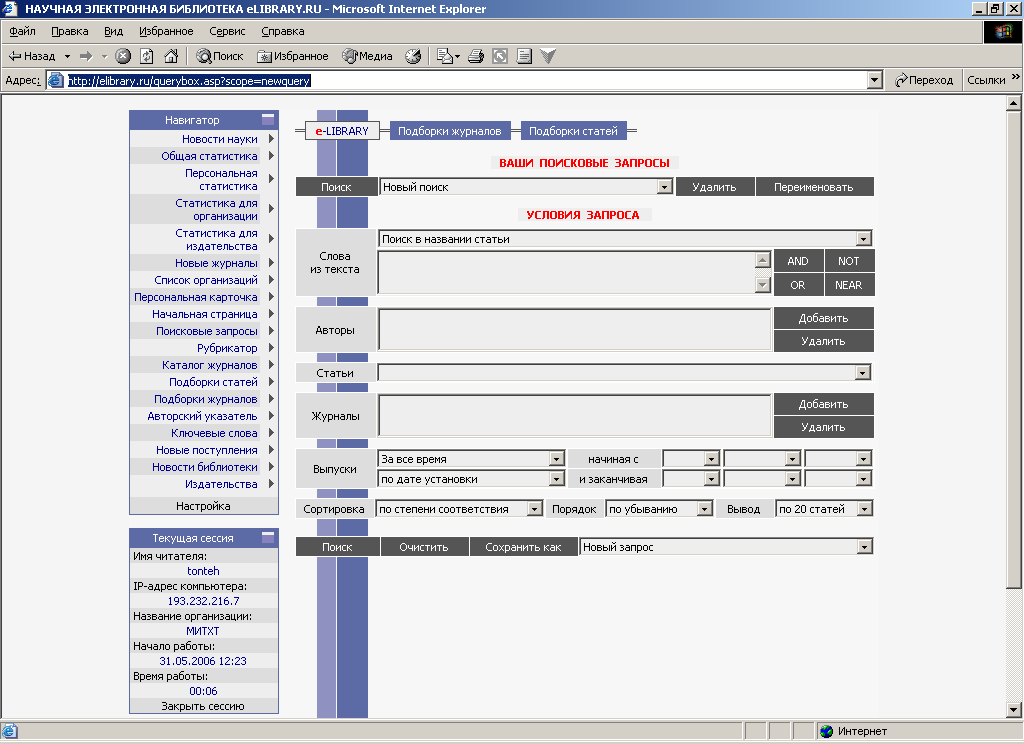Refresh the page using the toolbar icon
This screenshot has width=1024, height=744.
(147, 56)
